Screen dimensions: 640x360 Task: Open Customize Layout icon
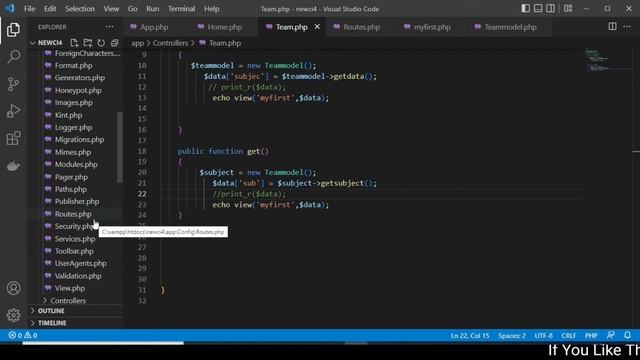(x=568, y=9)
